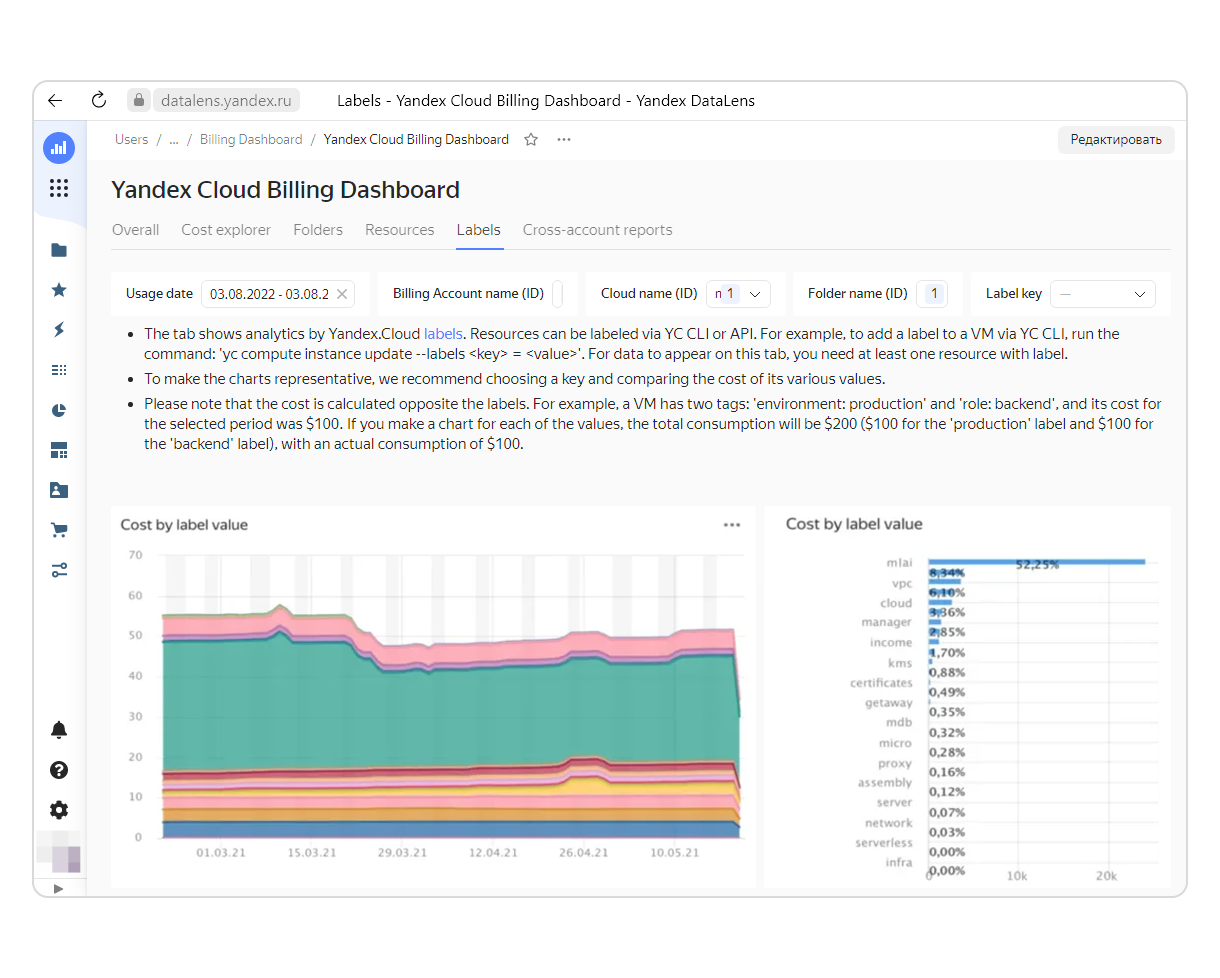Viewport: 1220px width, 978px height.
Task: Open DataLens logo home icon
Action: tap(59, 148)
